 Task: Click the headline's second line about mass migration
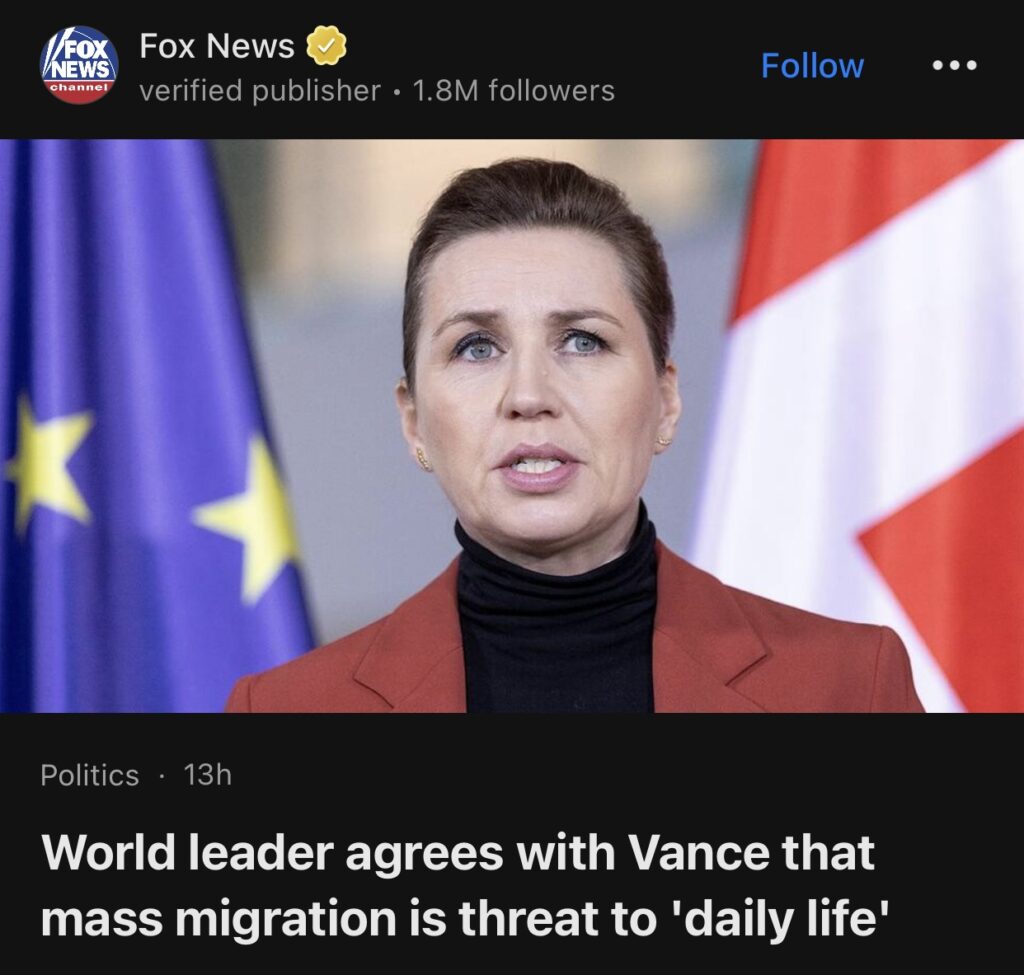tap(465, 918)
